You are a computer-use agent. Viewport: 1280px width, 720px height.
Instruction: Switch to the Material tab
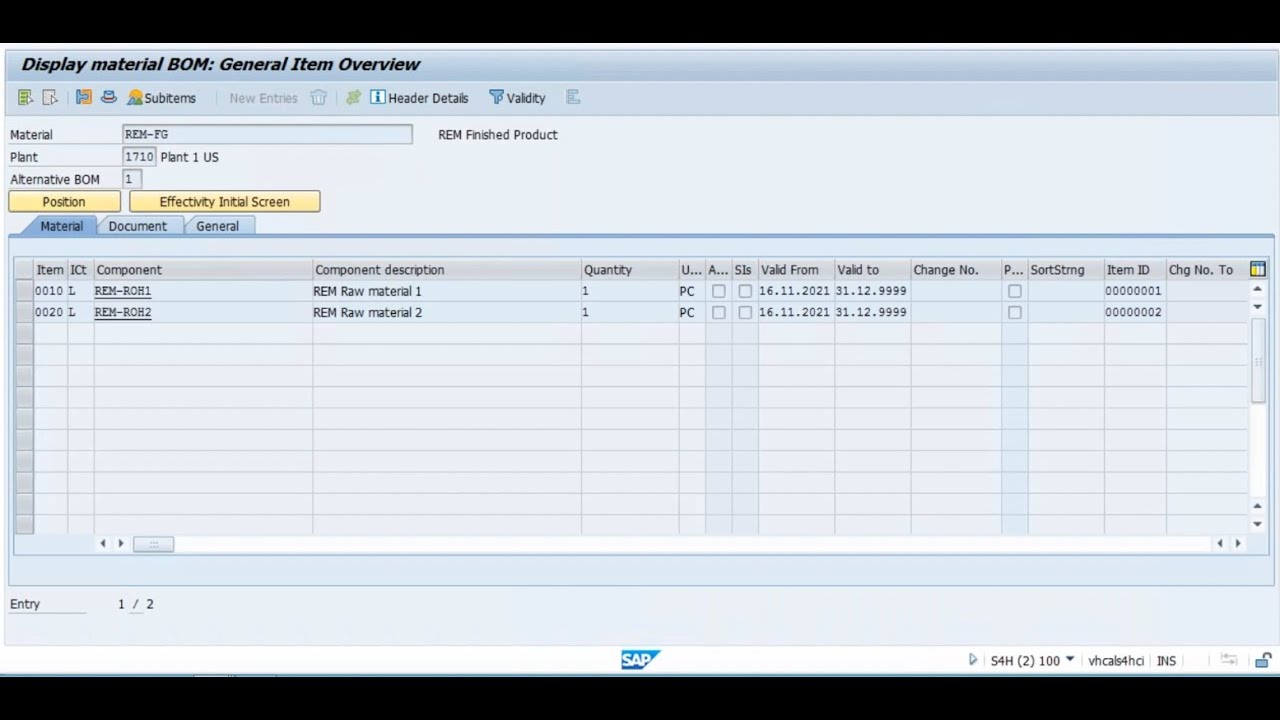tap(61, 226)
